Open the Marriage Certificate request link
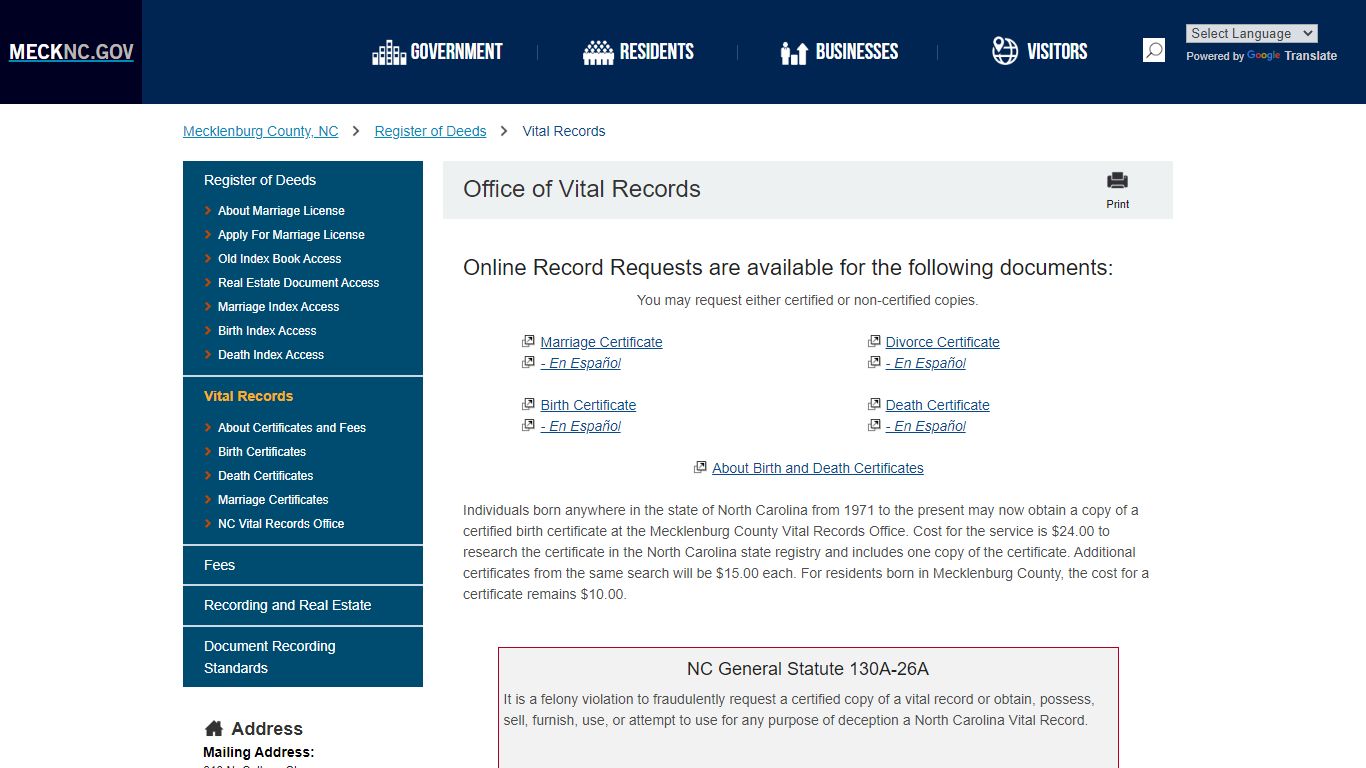Screen dimensions: 1366x768 [601, 342]
